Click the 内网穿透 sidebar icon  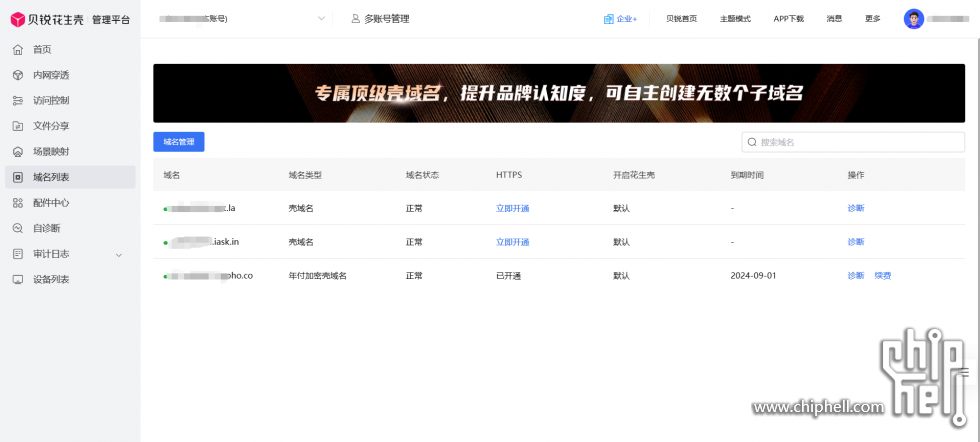coord(18,75)
